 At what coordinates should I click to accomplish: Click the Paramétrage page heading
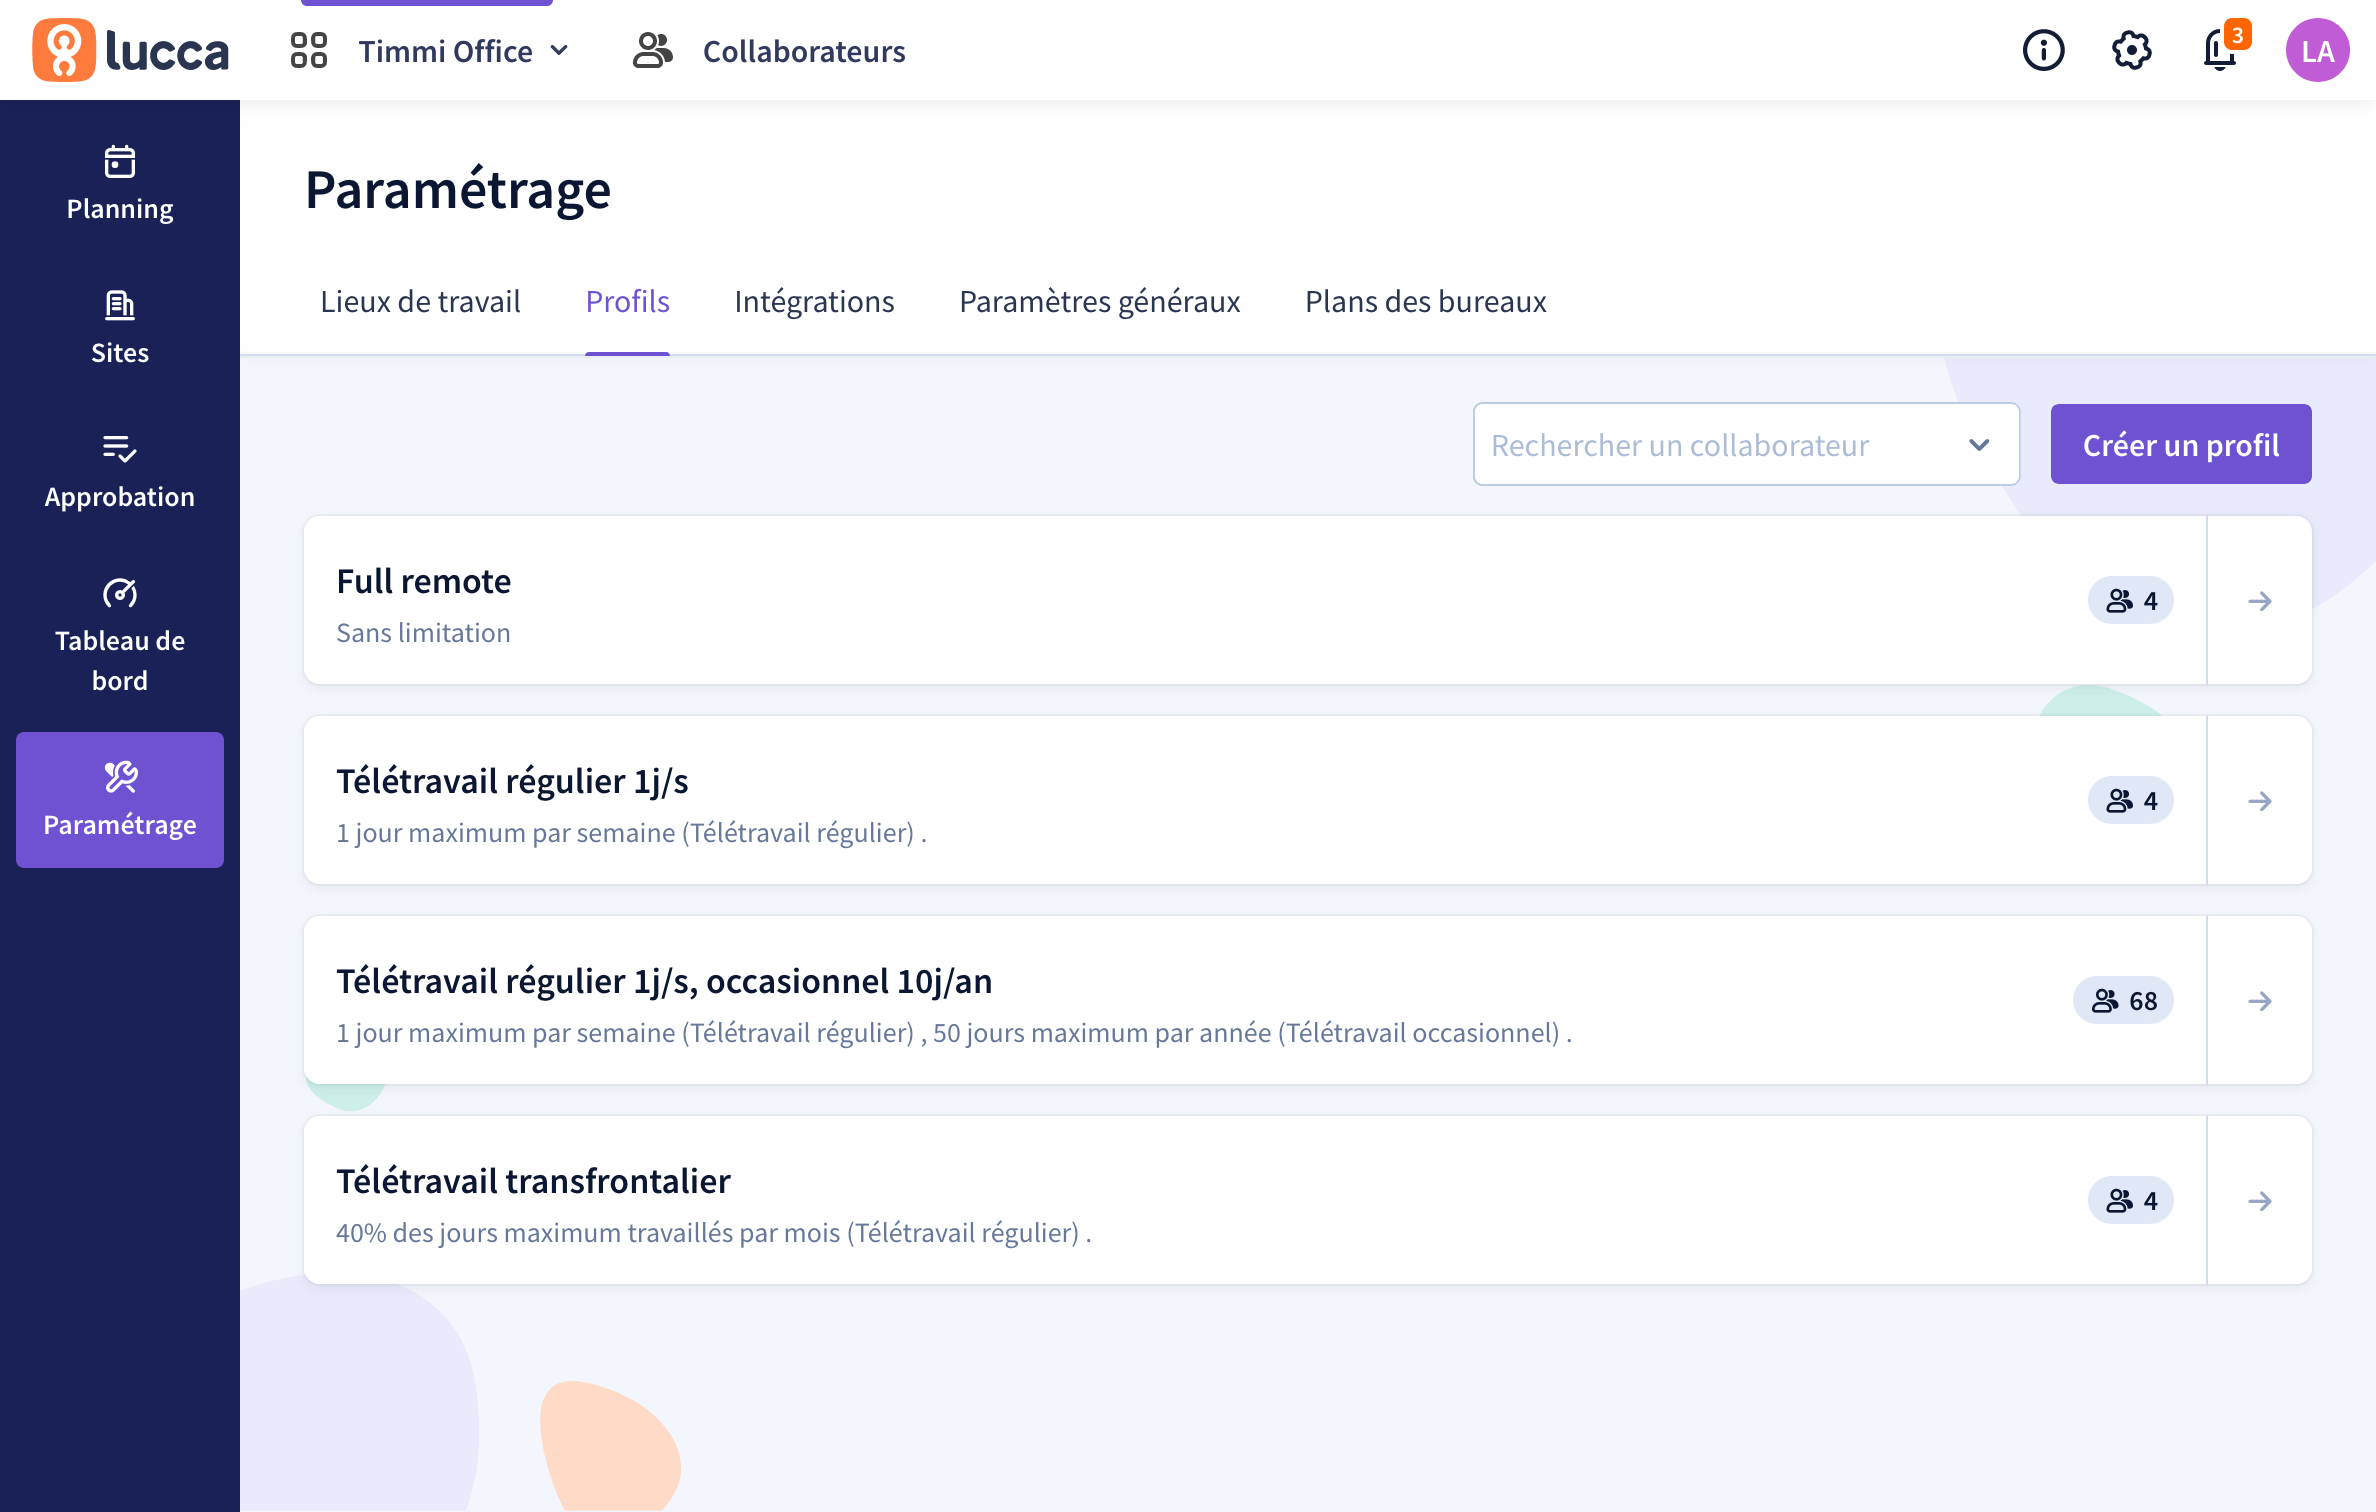tap(458, 189)
